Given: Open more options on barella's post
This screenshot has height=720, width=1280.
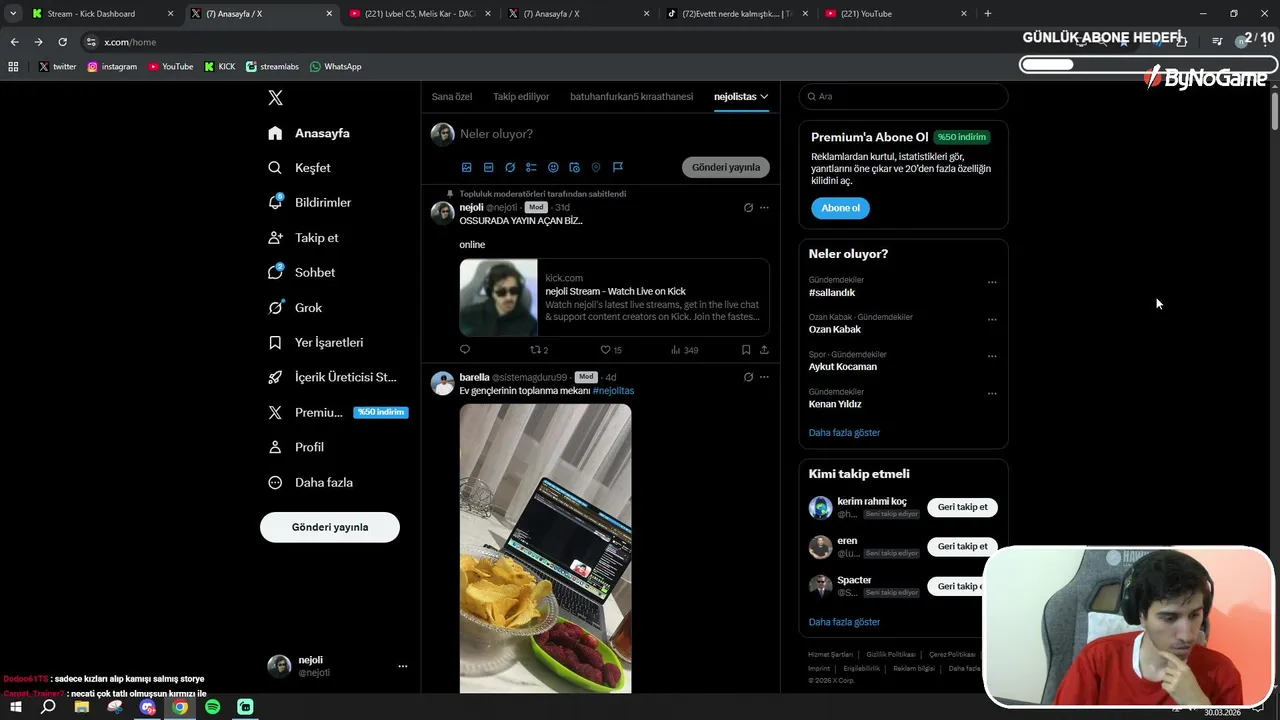Looking at the screenshot, I should [x=764, y=377].
